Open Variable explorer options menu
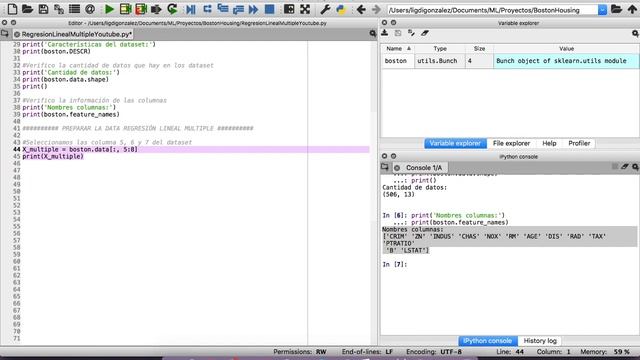The width and height of the screenshot is (640, 360). pyautogui.click(x=635, y=33)
